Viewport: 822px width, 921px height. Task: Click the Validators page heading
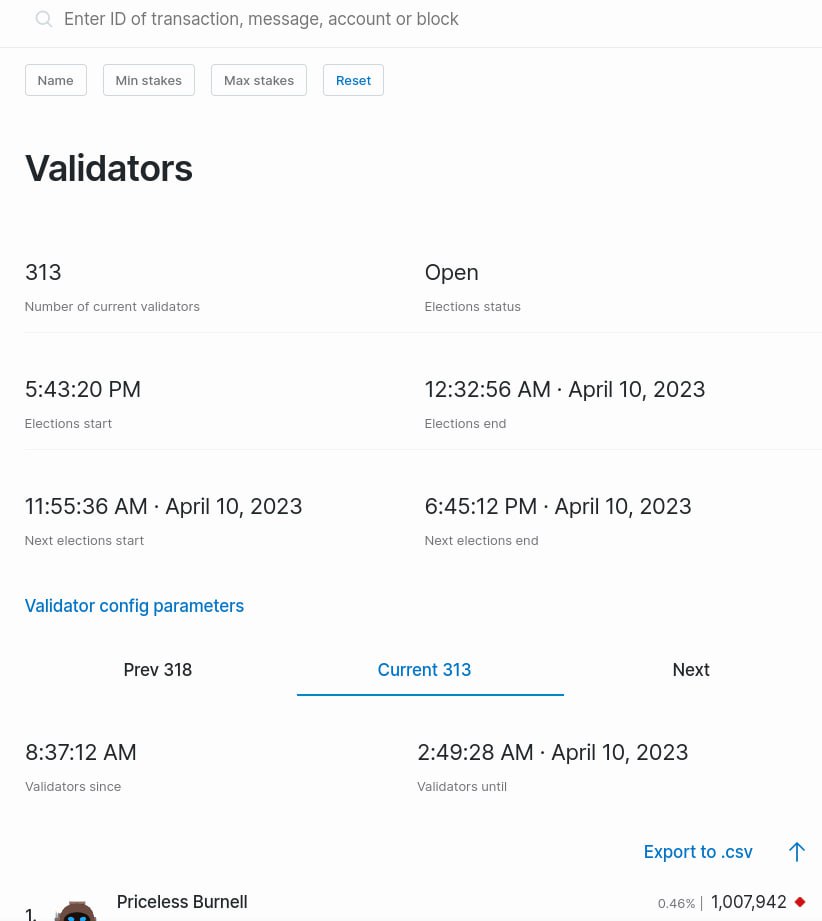109,168
